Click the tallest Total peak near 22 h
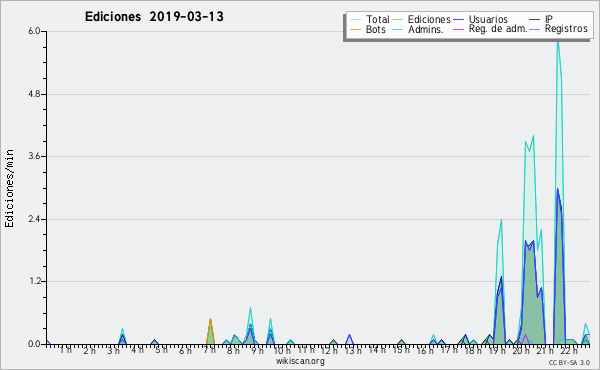This screenshot has width=600, height=370. coord(558,40)
